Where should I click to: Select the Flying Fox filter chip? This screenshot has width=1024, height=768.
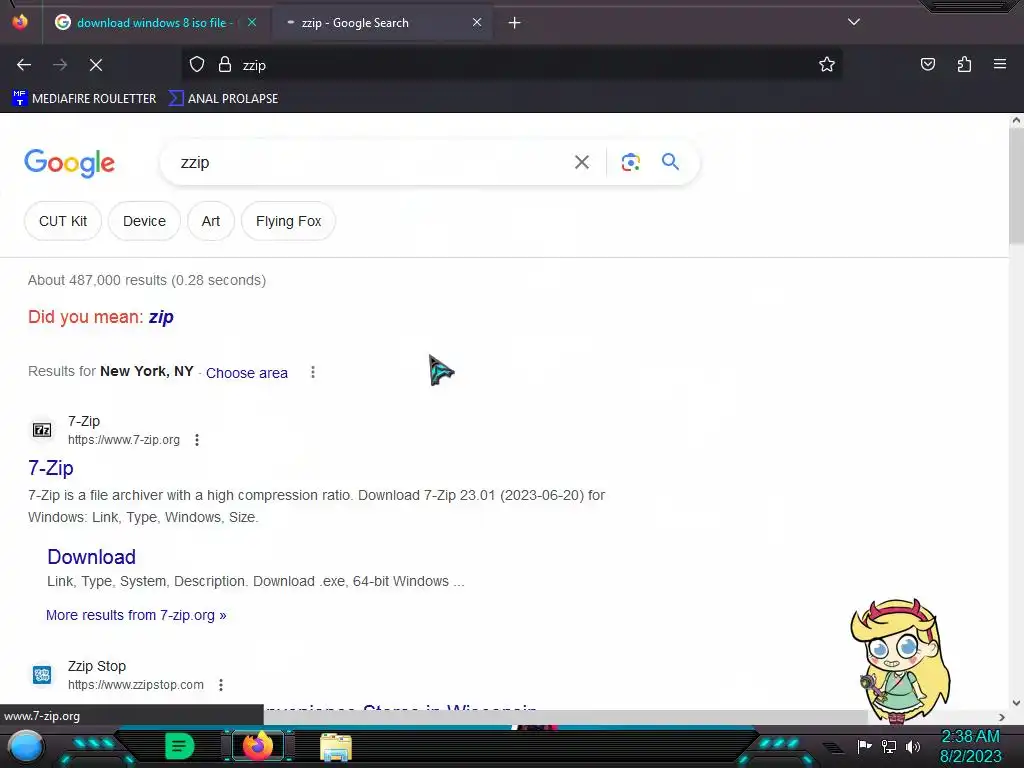(x=289, y=221)
